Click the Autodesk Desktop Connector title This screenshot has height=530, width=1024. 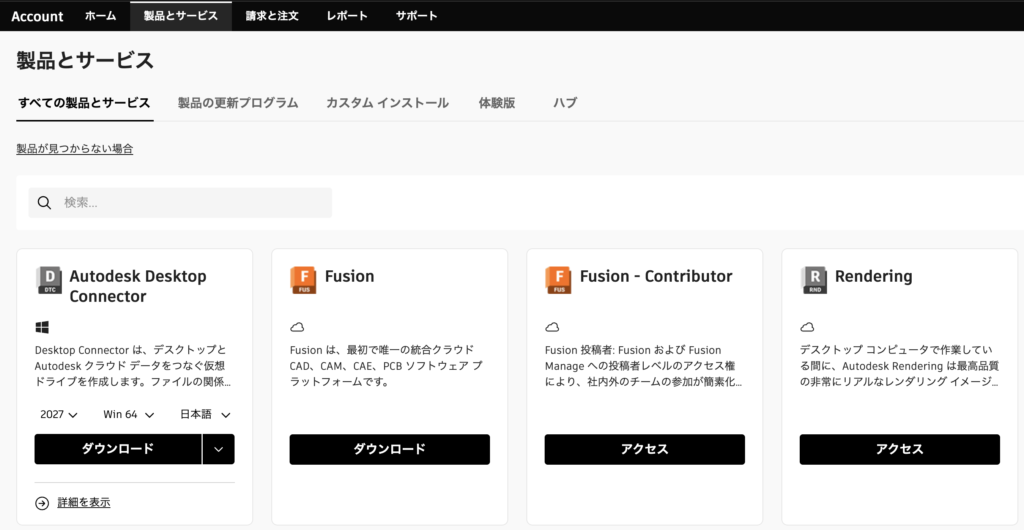tap(138, 286)
